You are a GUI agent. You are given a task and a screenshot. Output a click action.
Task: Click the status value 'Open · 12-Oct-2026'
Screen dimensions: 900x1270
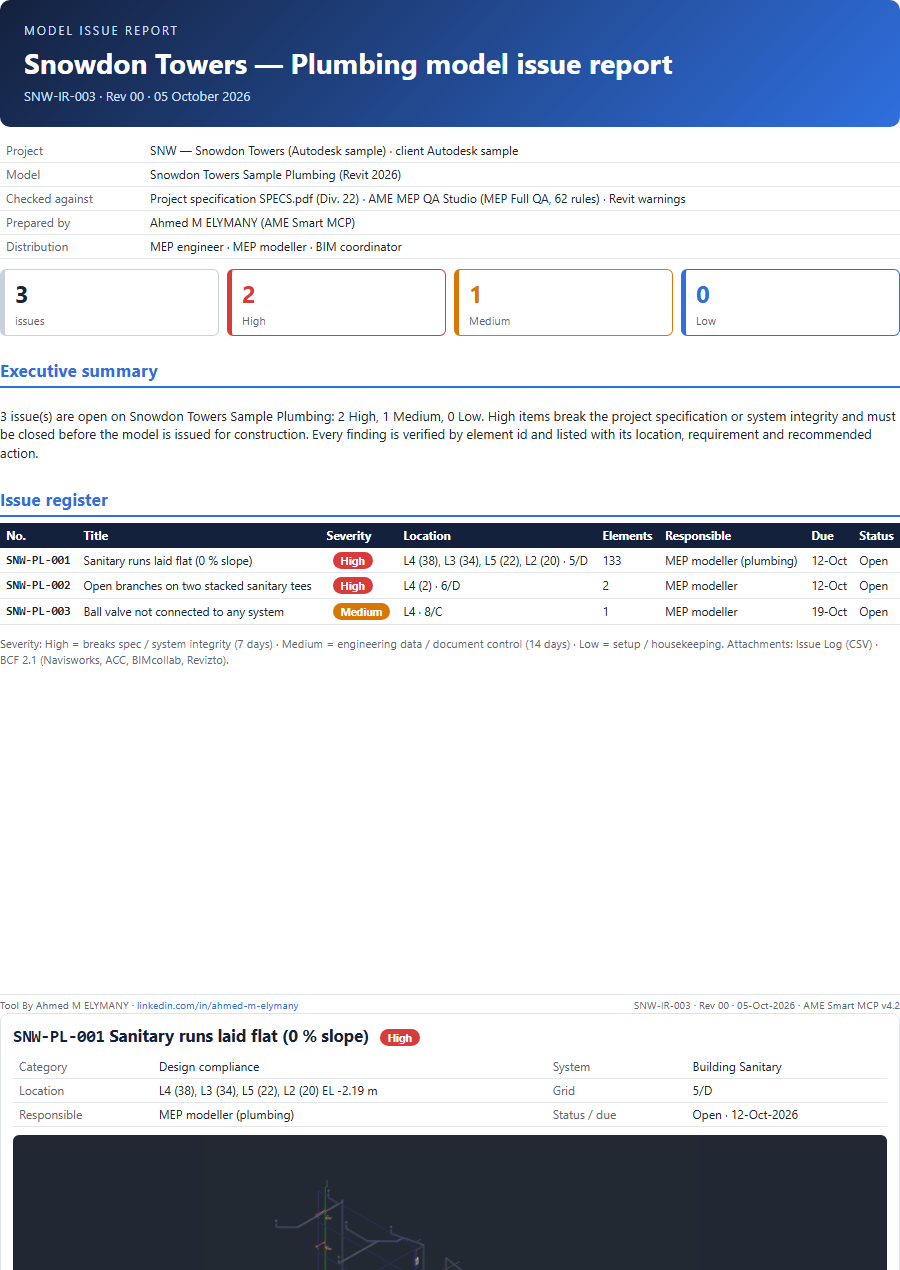point(745,1115)
